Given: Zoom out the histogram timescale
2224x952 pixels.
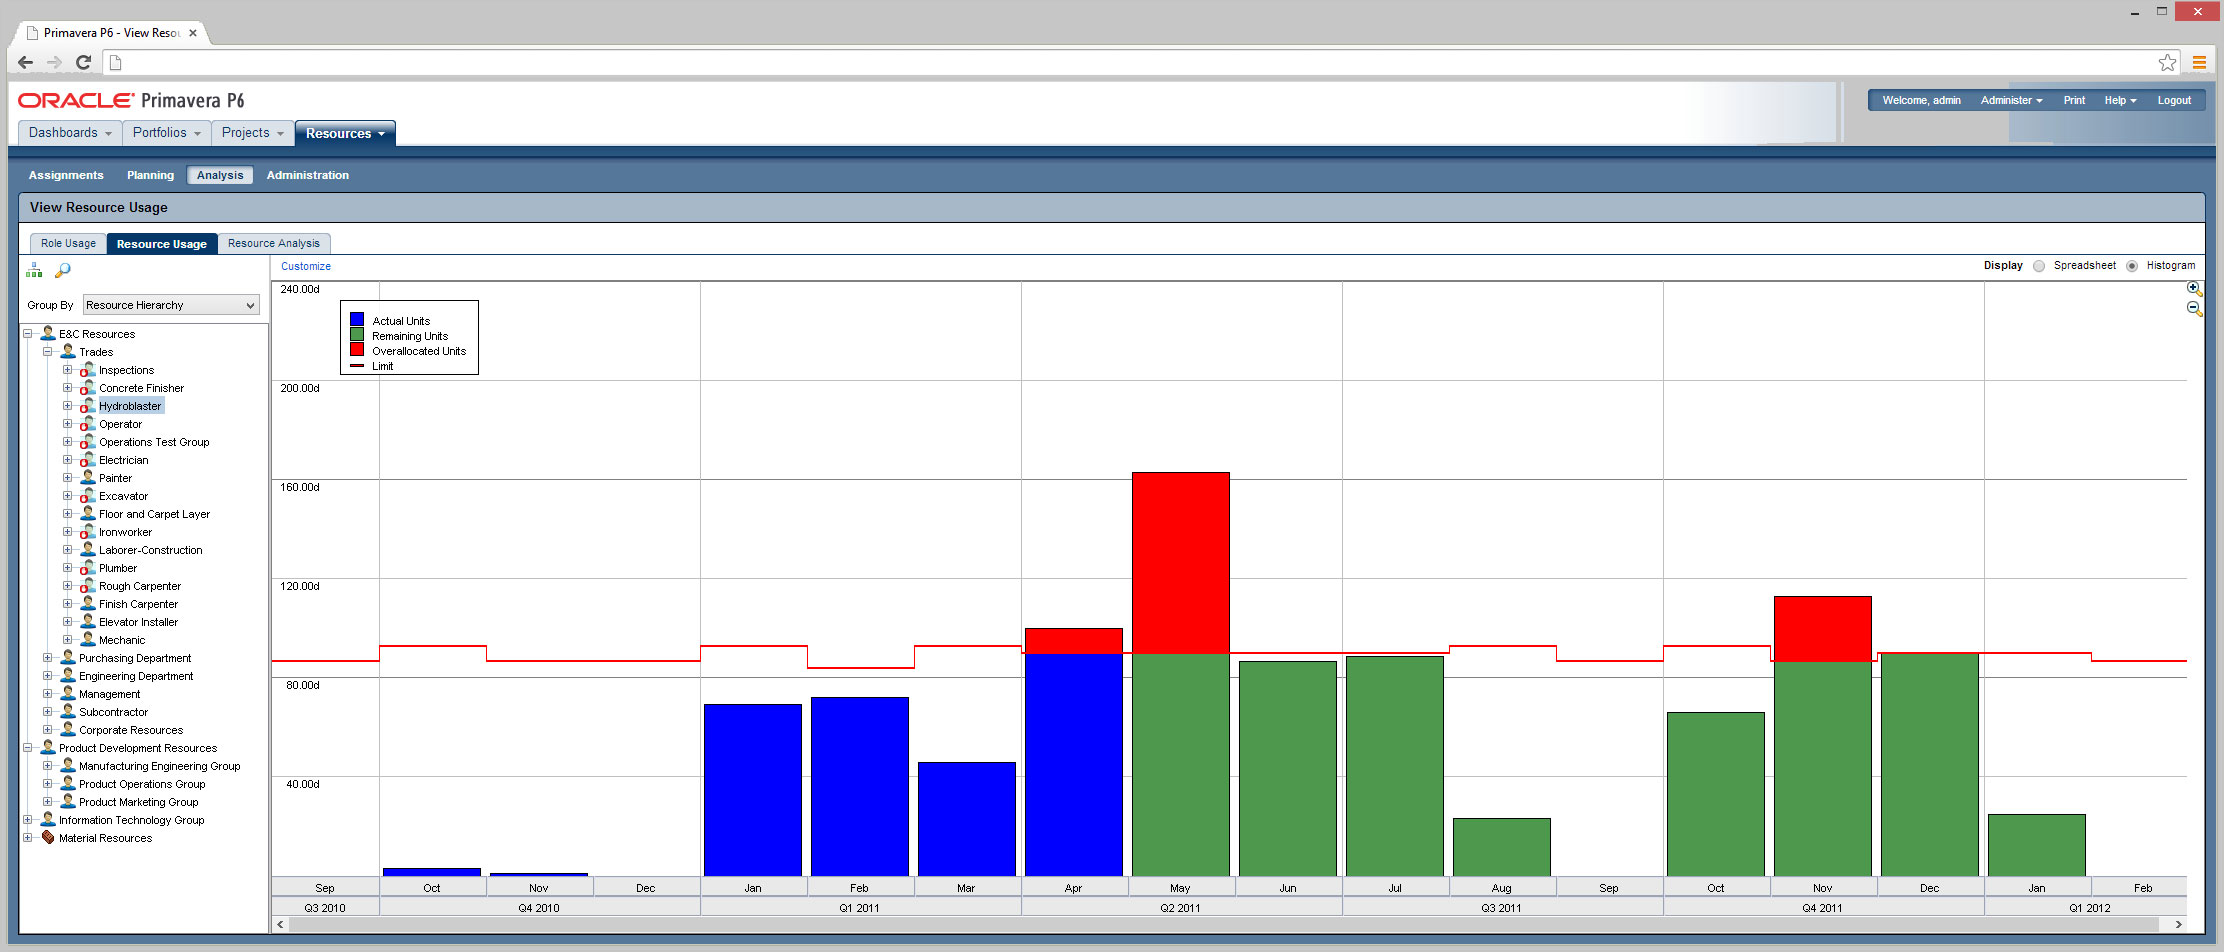Looking at the screenshot, I should tap(2194, 309).
